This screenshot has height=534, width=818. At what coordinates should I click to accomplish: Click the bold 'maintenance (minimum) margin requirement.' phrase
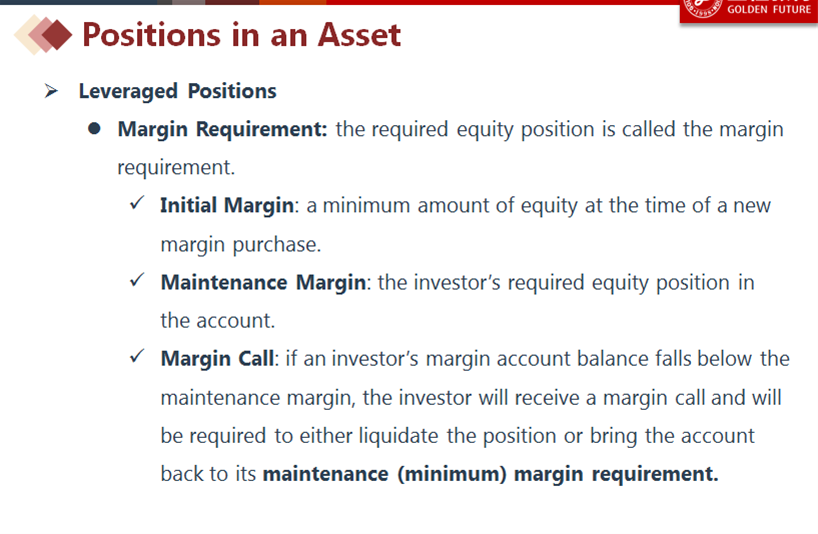490,473
